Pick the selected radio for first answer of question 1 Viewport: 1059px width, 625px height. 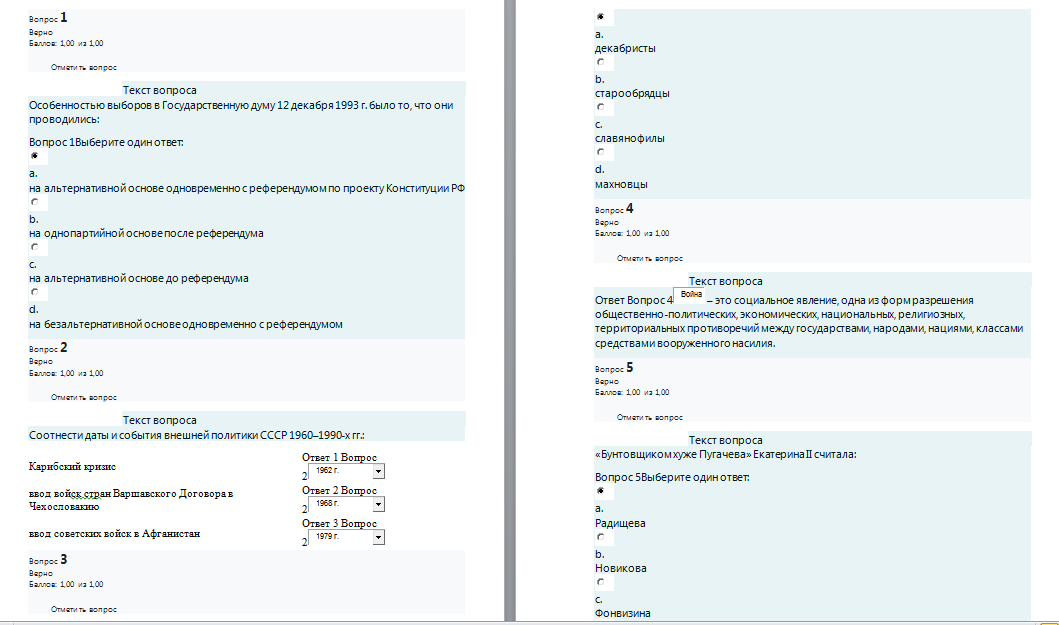[34, 156]
